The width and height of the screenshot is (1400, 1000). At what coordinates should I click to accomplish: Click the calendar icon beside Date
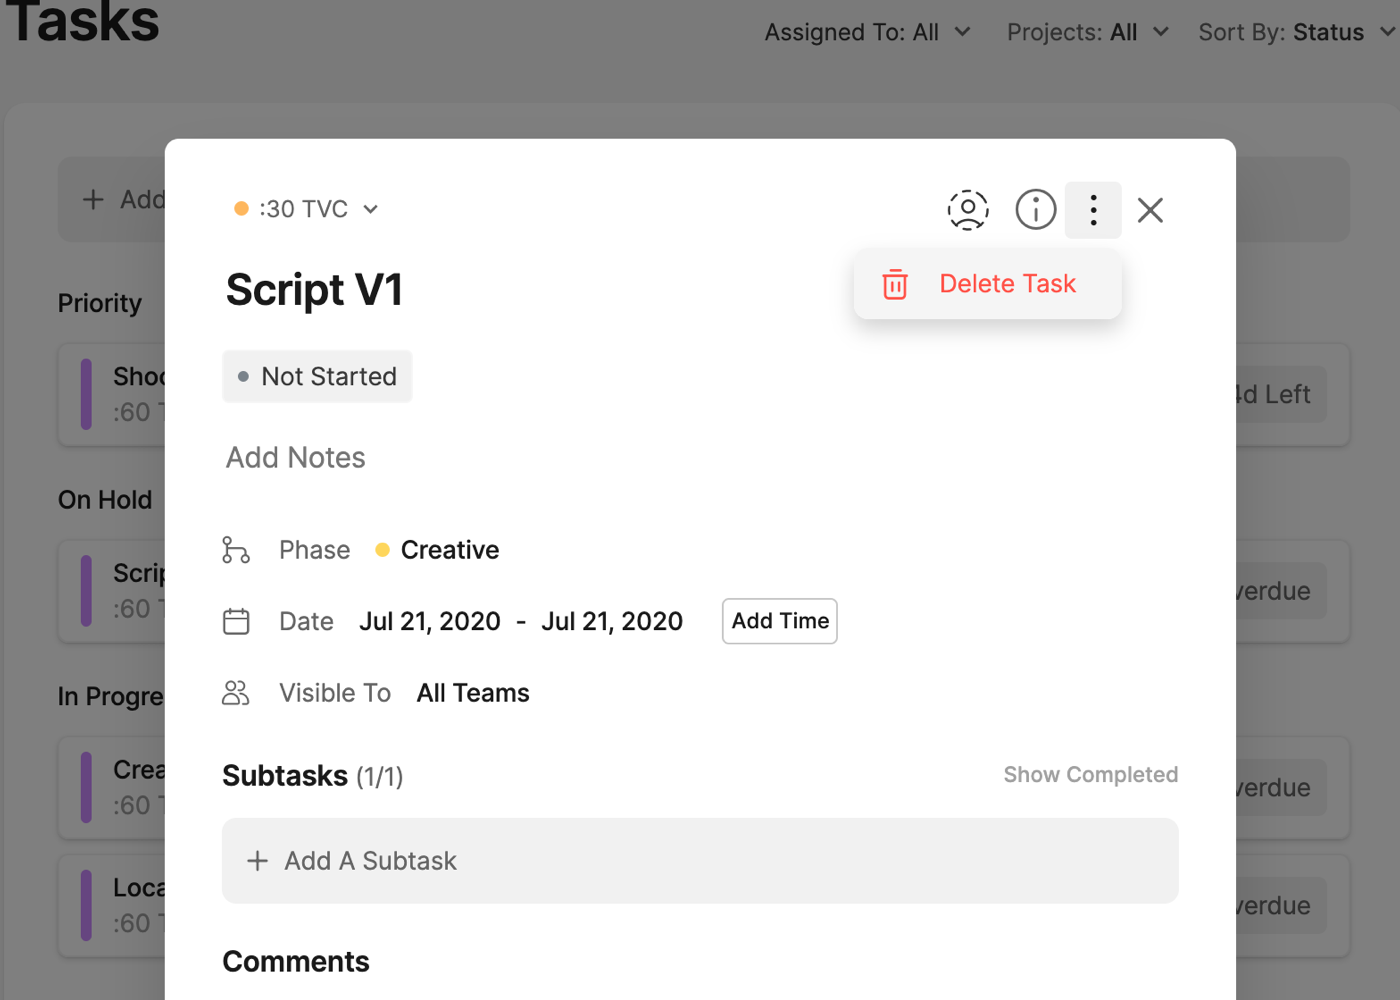coord(236,621)
